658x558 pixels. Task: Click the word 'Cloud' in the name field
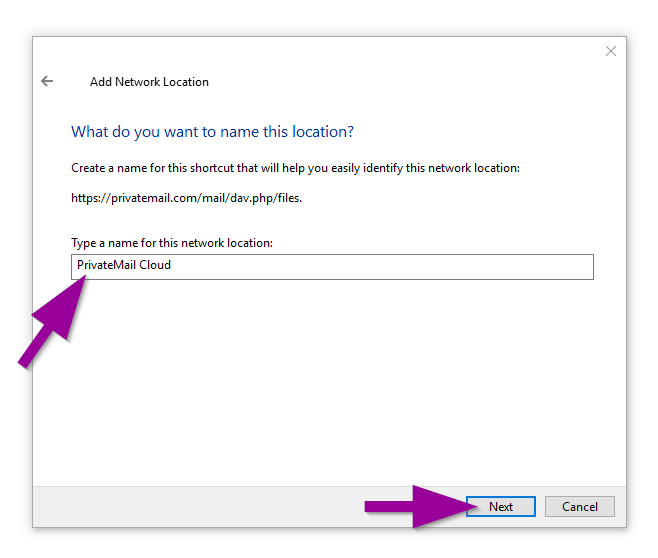(156, 266)
